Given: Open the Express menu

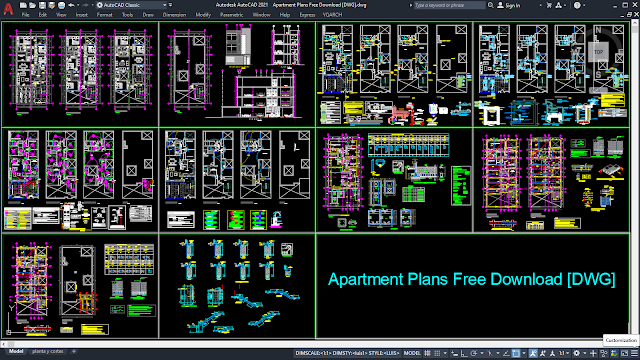Looking at the screenshot, I should (307, 15).
